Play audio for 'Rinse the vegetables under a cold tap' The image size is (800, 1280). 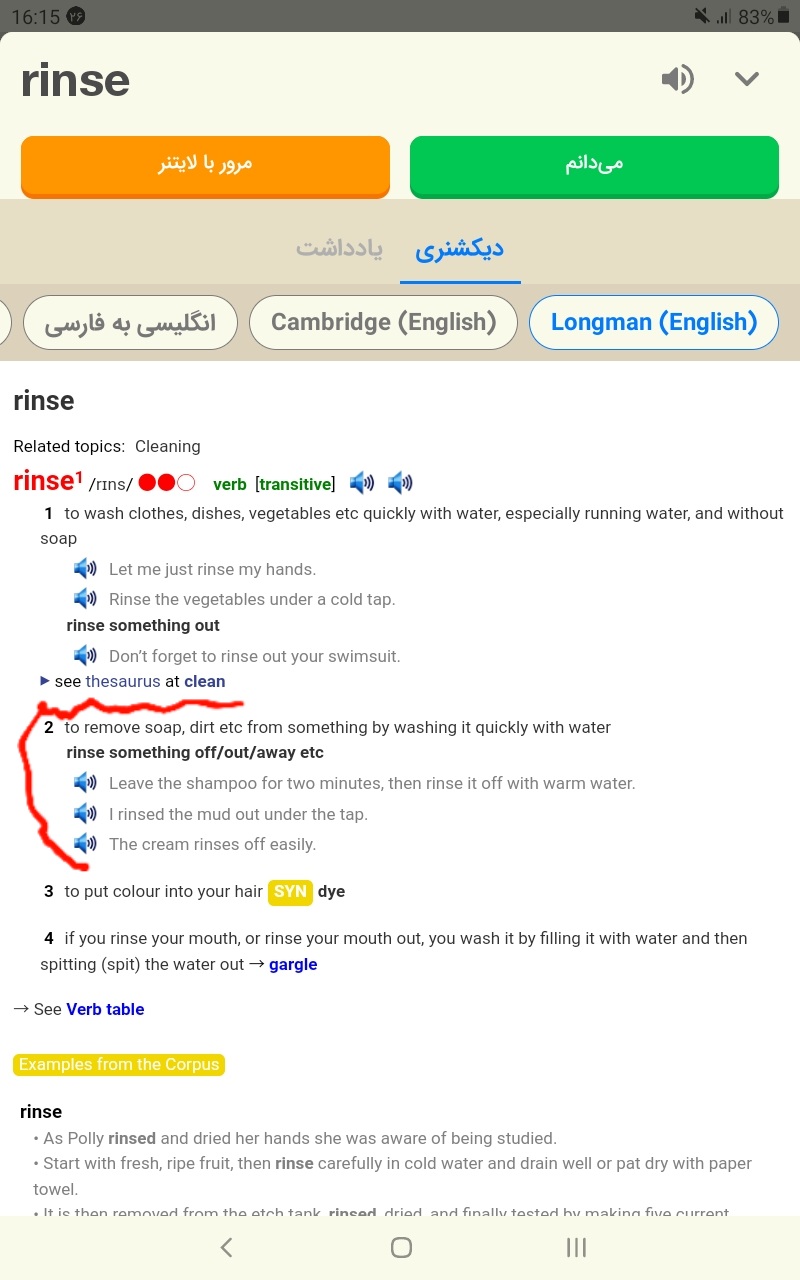tap(85, 599)
